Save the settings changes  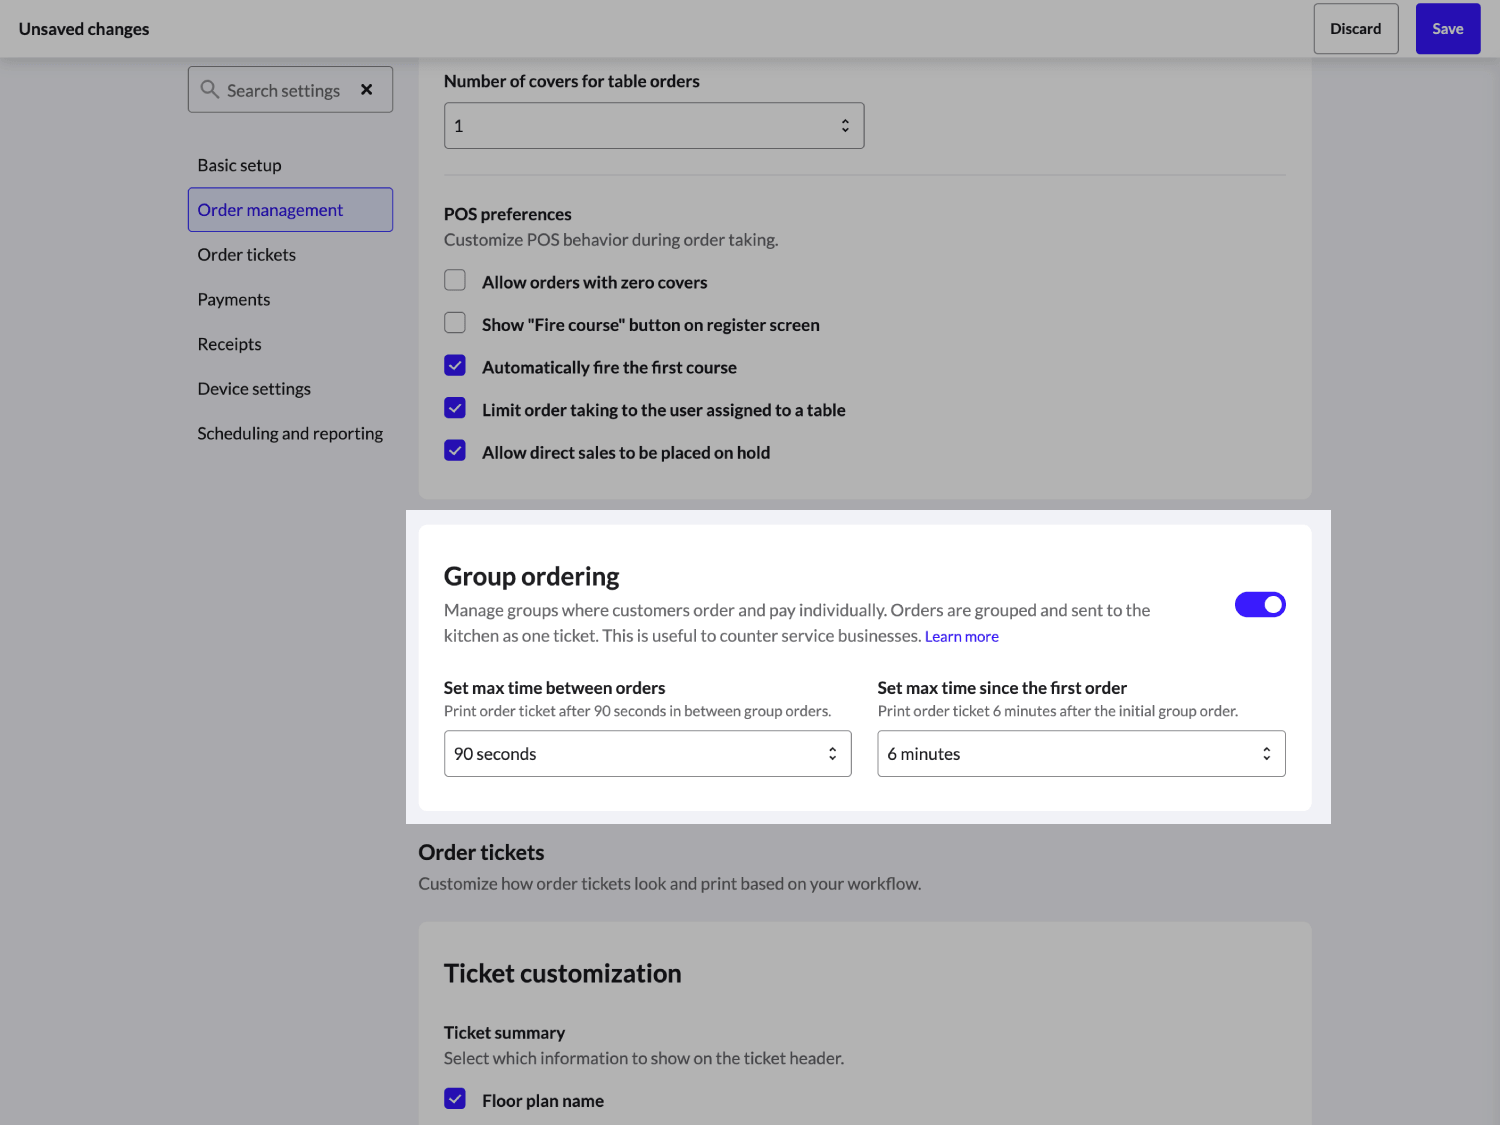(1448, 29)
